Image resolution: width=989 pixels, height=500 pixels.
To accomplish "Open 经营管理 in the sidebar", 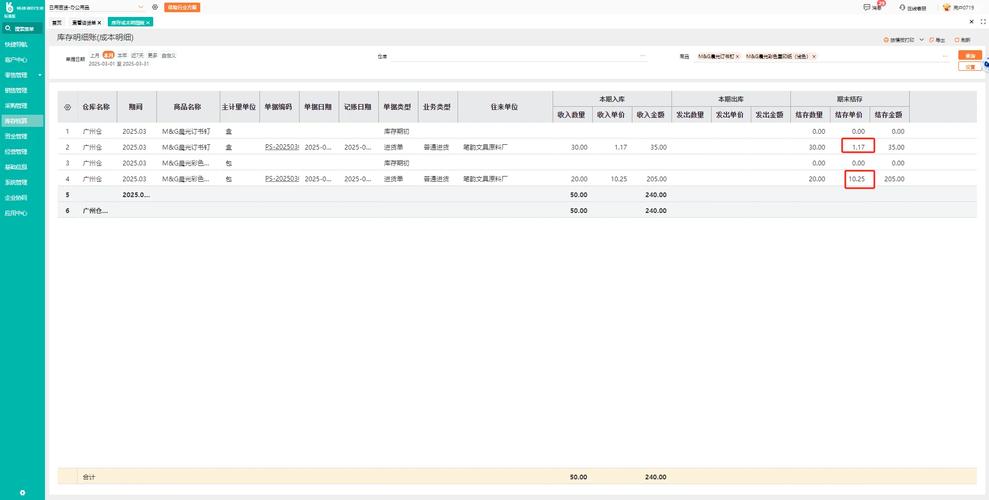I will click(16, 151).
